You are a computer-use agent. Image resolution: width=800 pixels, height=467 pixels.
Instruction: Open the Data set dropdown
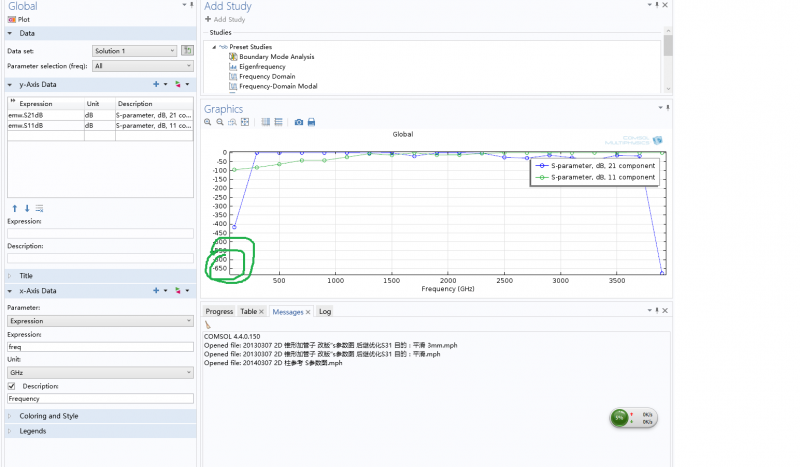coord(133,50)
